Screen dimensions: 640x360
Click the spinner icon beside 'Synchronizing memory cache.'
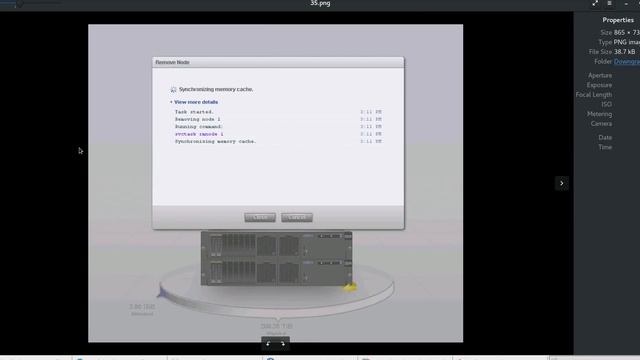(173, 89)
